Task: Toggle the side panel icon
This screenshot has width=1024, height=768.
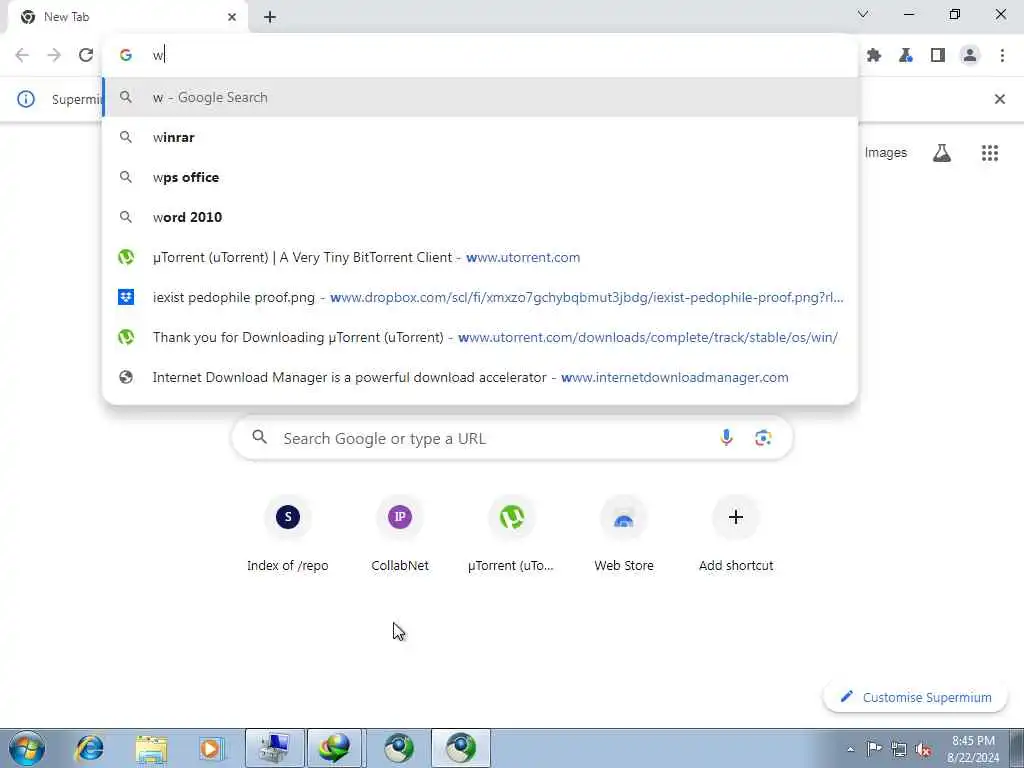Action: tap(938, 56)
